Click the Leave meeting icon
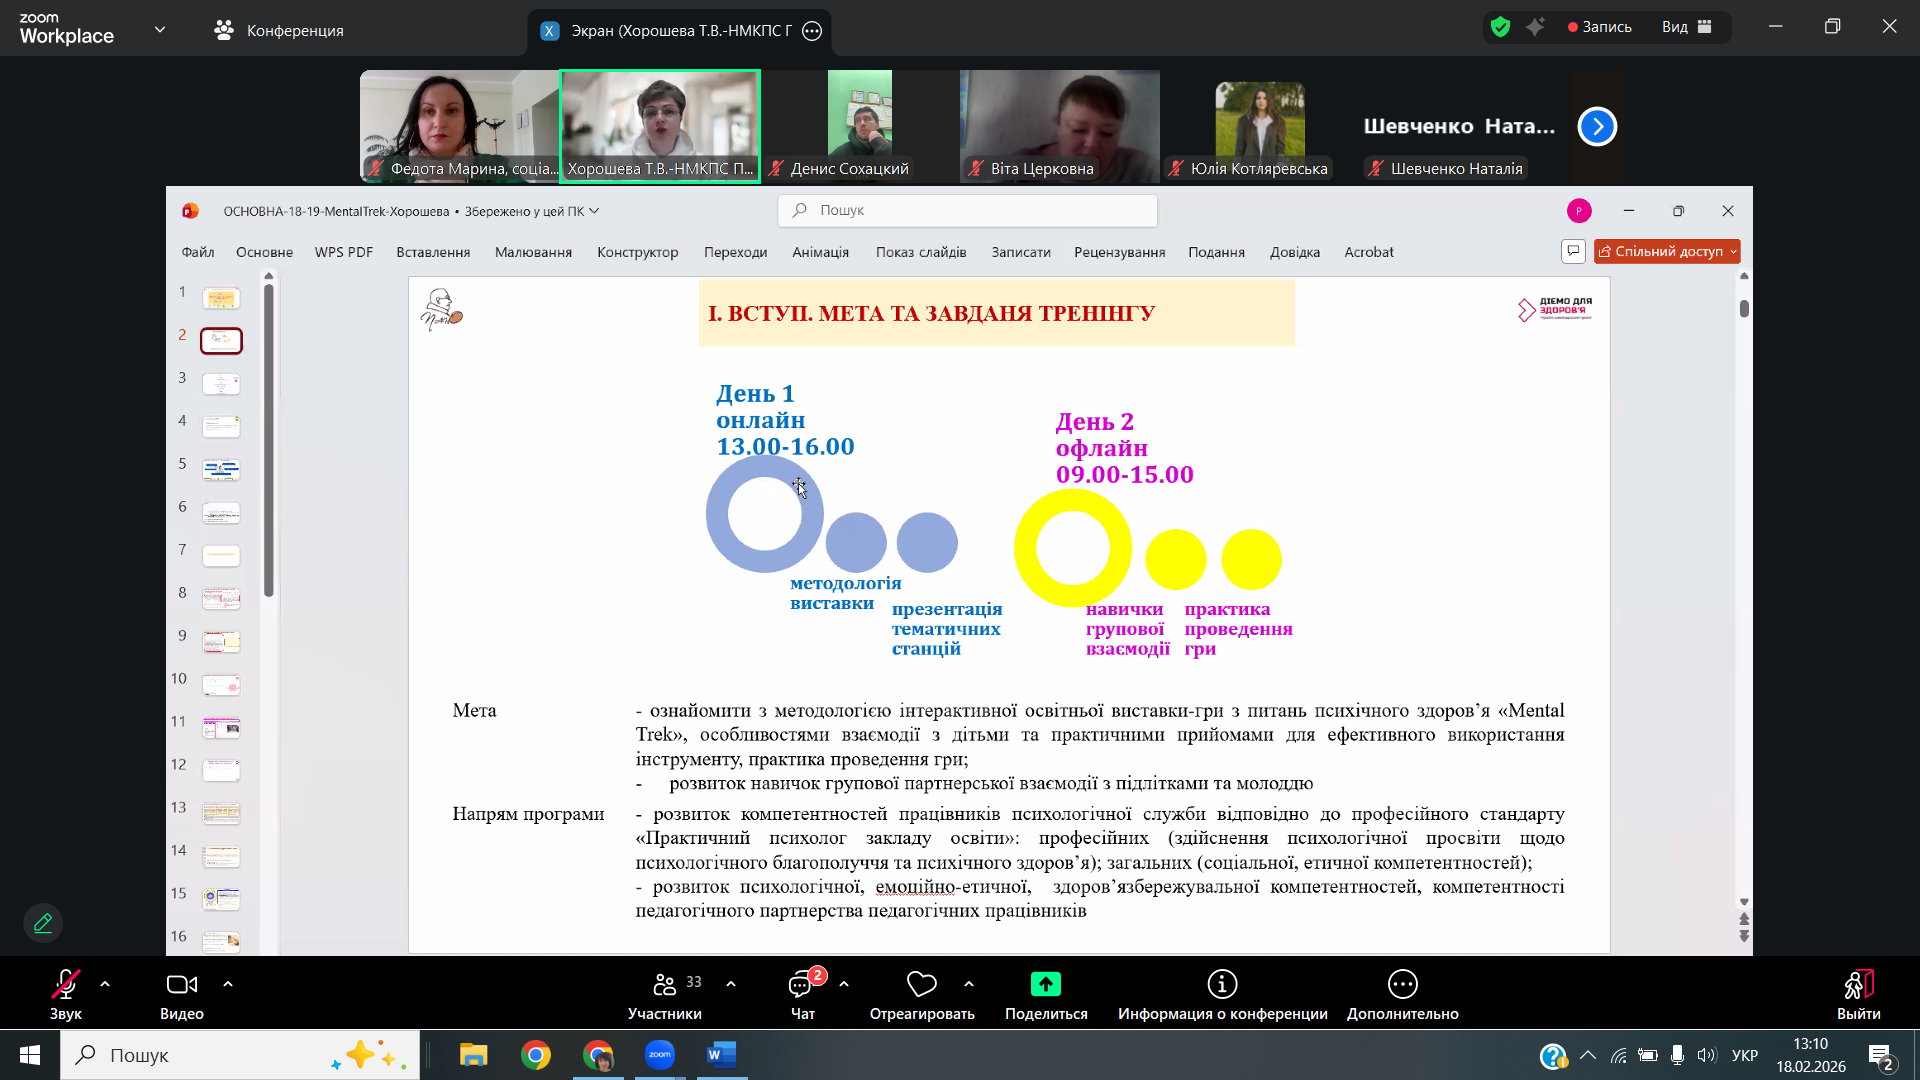The width and height of the screenshot is (1920, 1080). 1858,986
